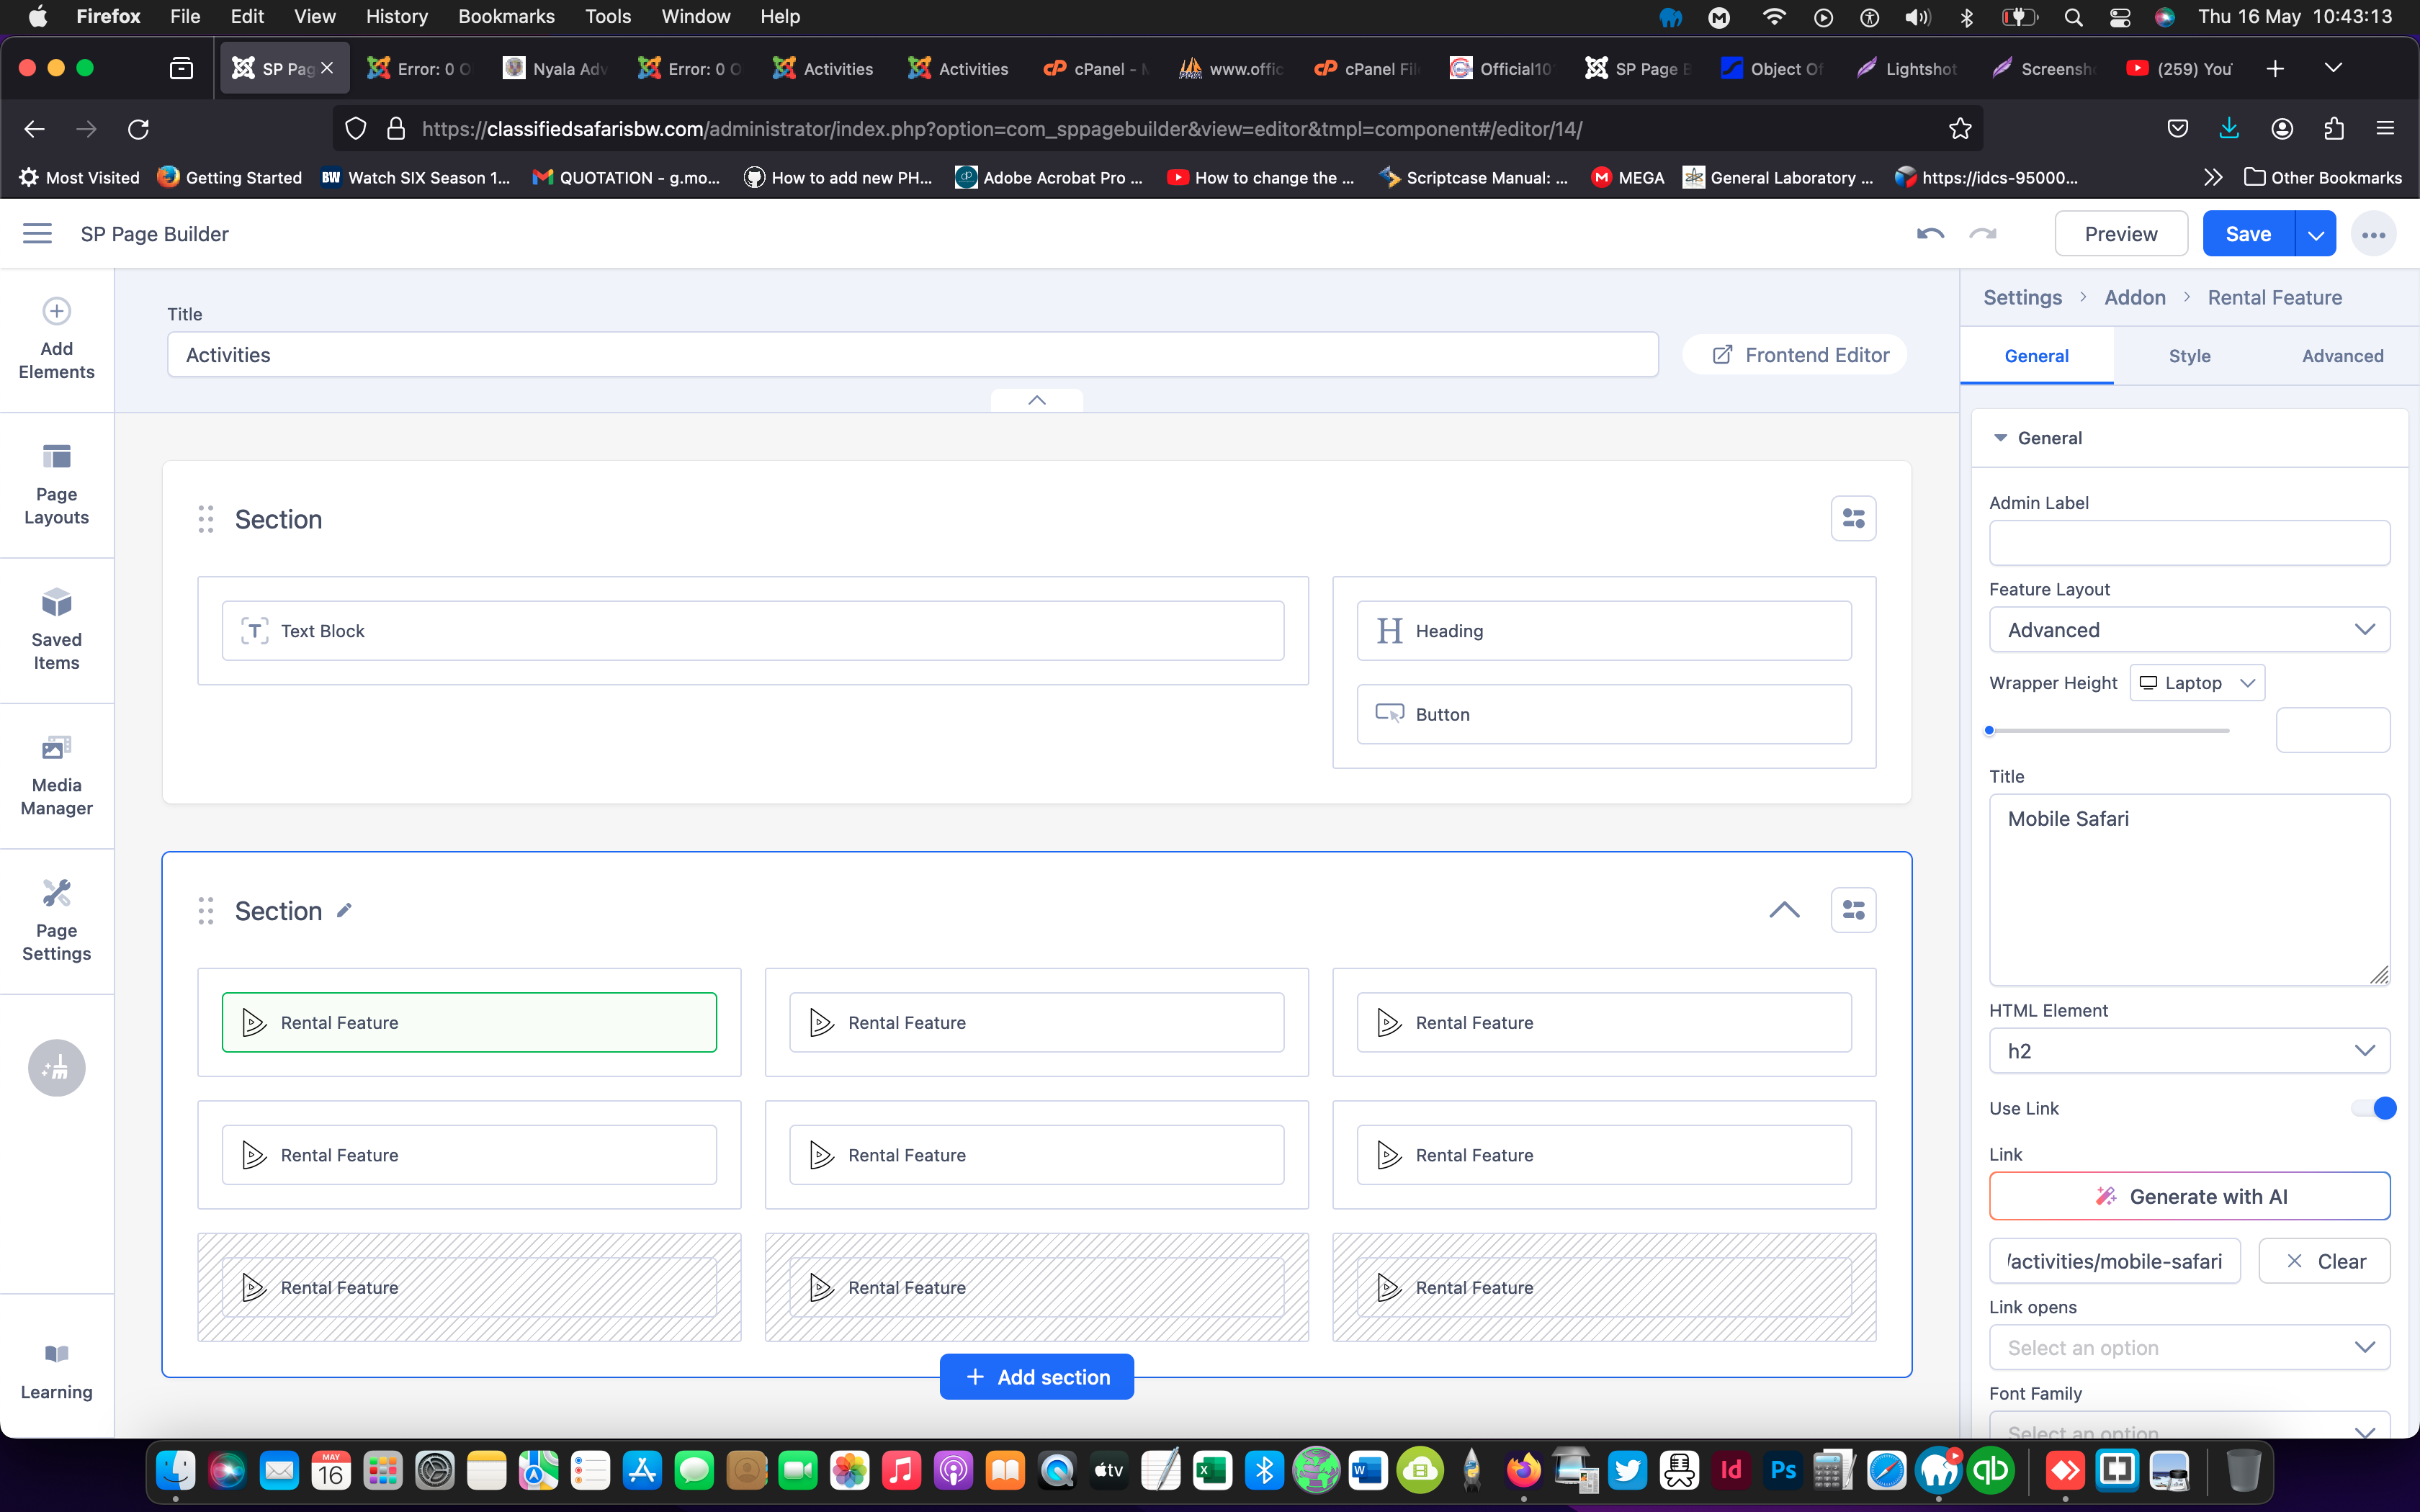Click the Generate with AI button
Screen dimensions: 2420x1512
[2189, 1196]
